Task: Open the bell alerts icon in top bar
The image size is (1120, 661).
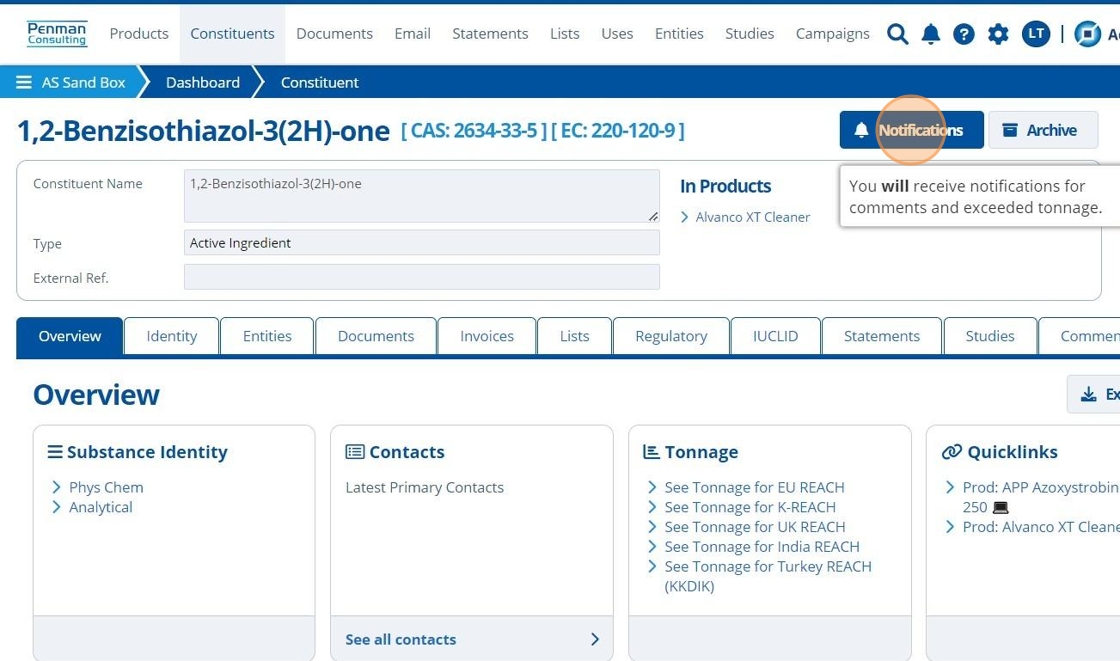Action: [931, 34]
